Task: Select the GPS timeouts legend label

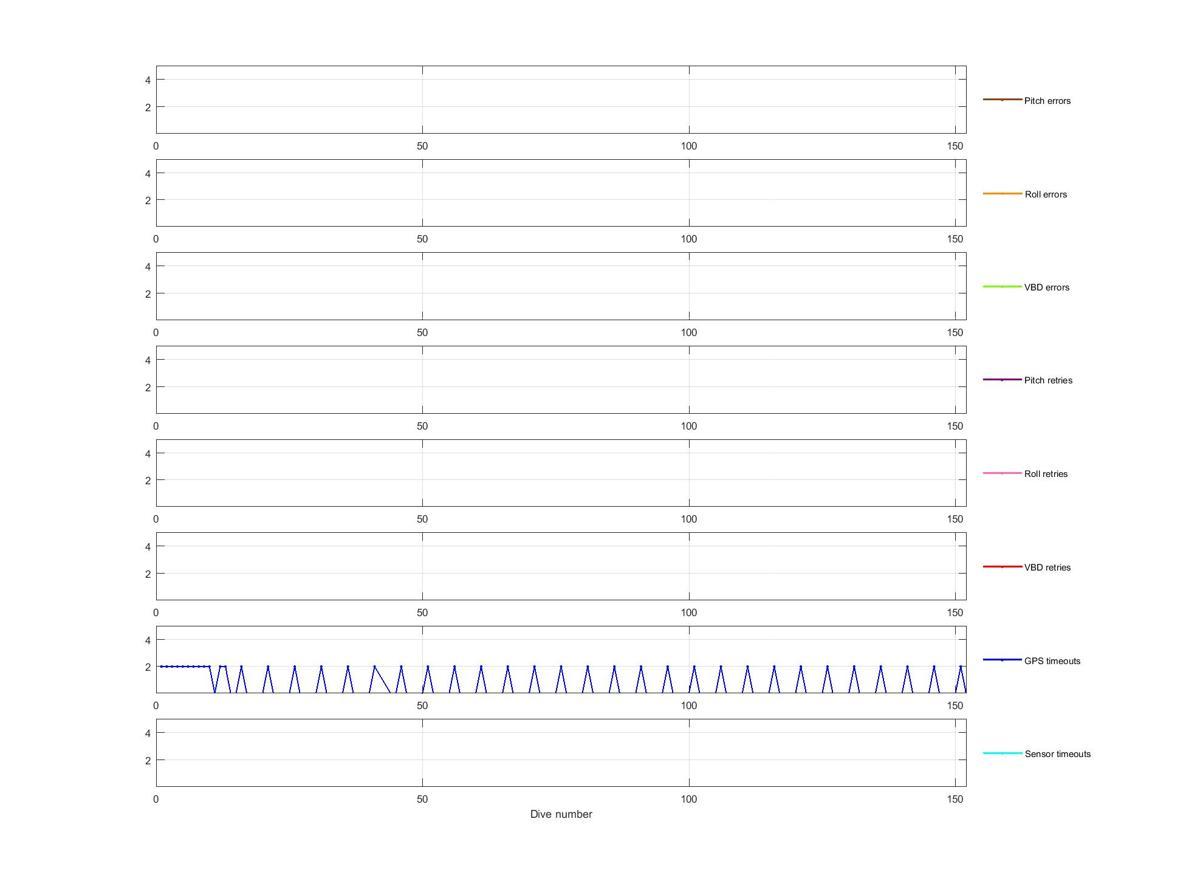Action: pos(1052,661)
